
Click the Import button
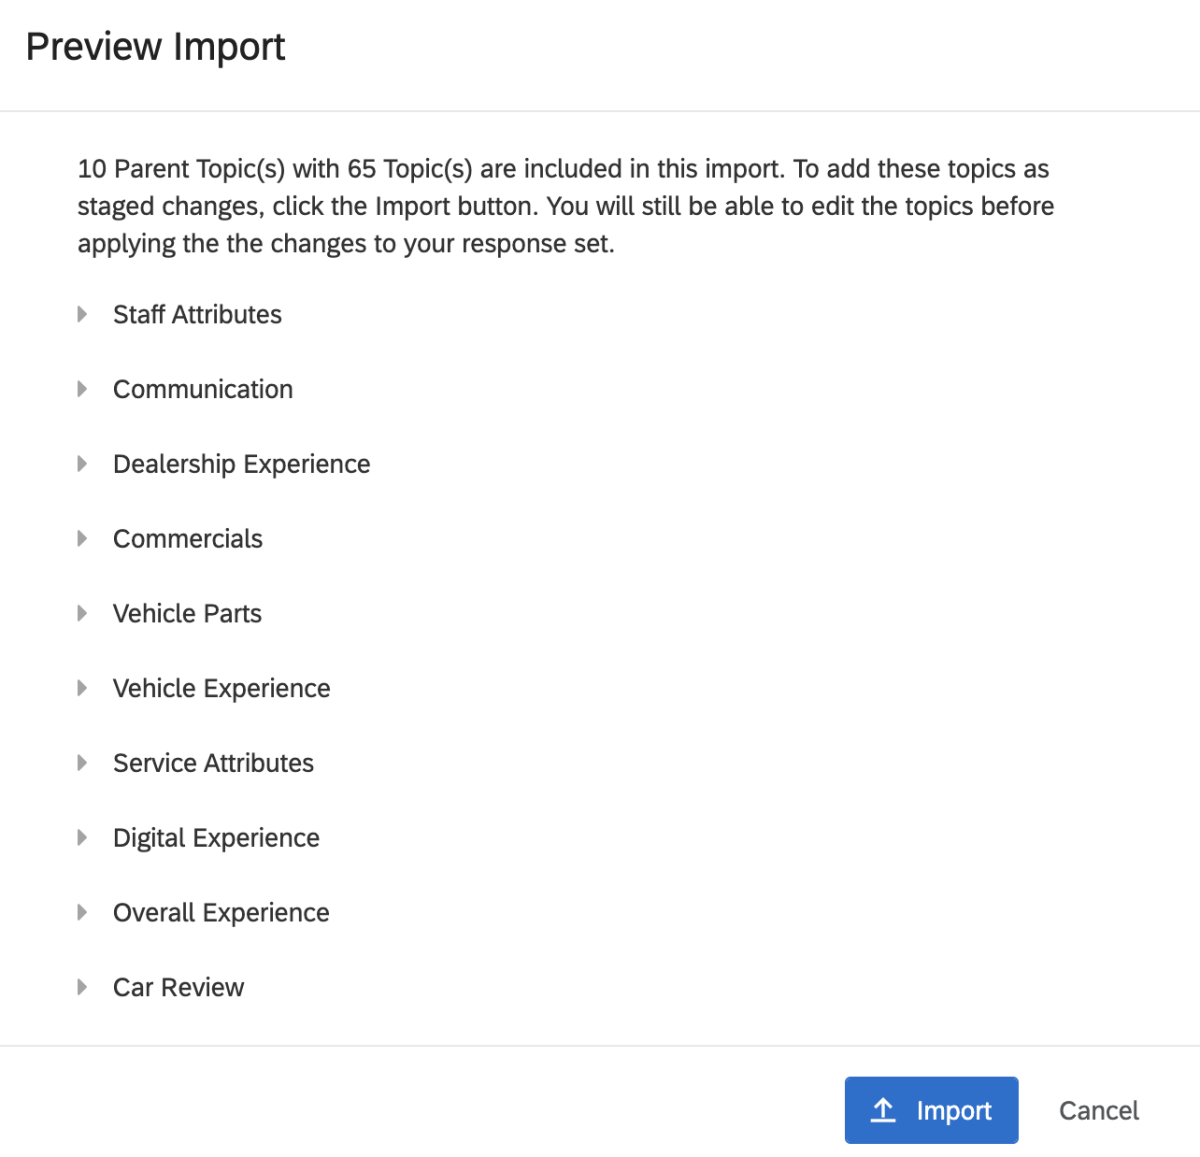click(x=931, y=1110)
